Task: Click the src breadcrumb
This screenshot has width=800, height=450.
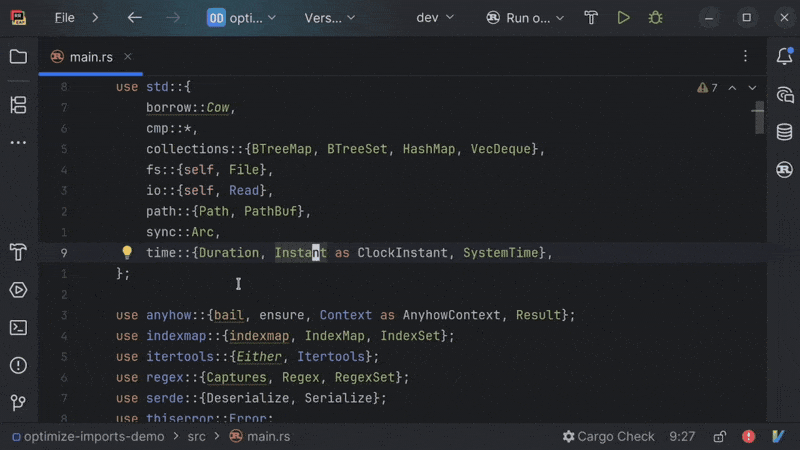Action: coord(196,436)
